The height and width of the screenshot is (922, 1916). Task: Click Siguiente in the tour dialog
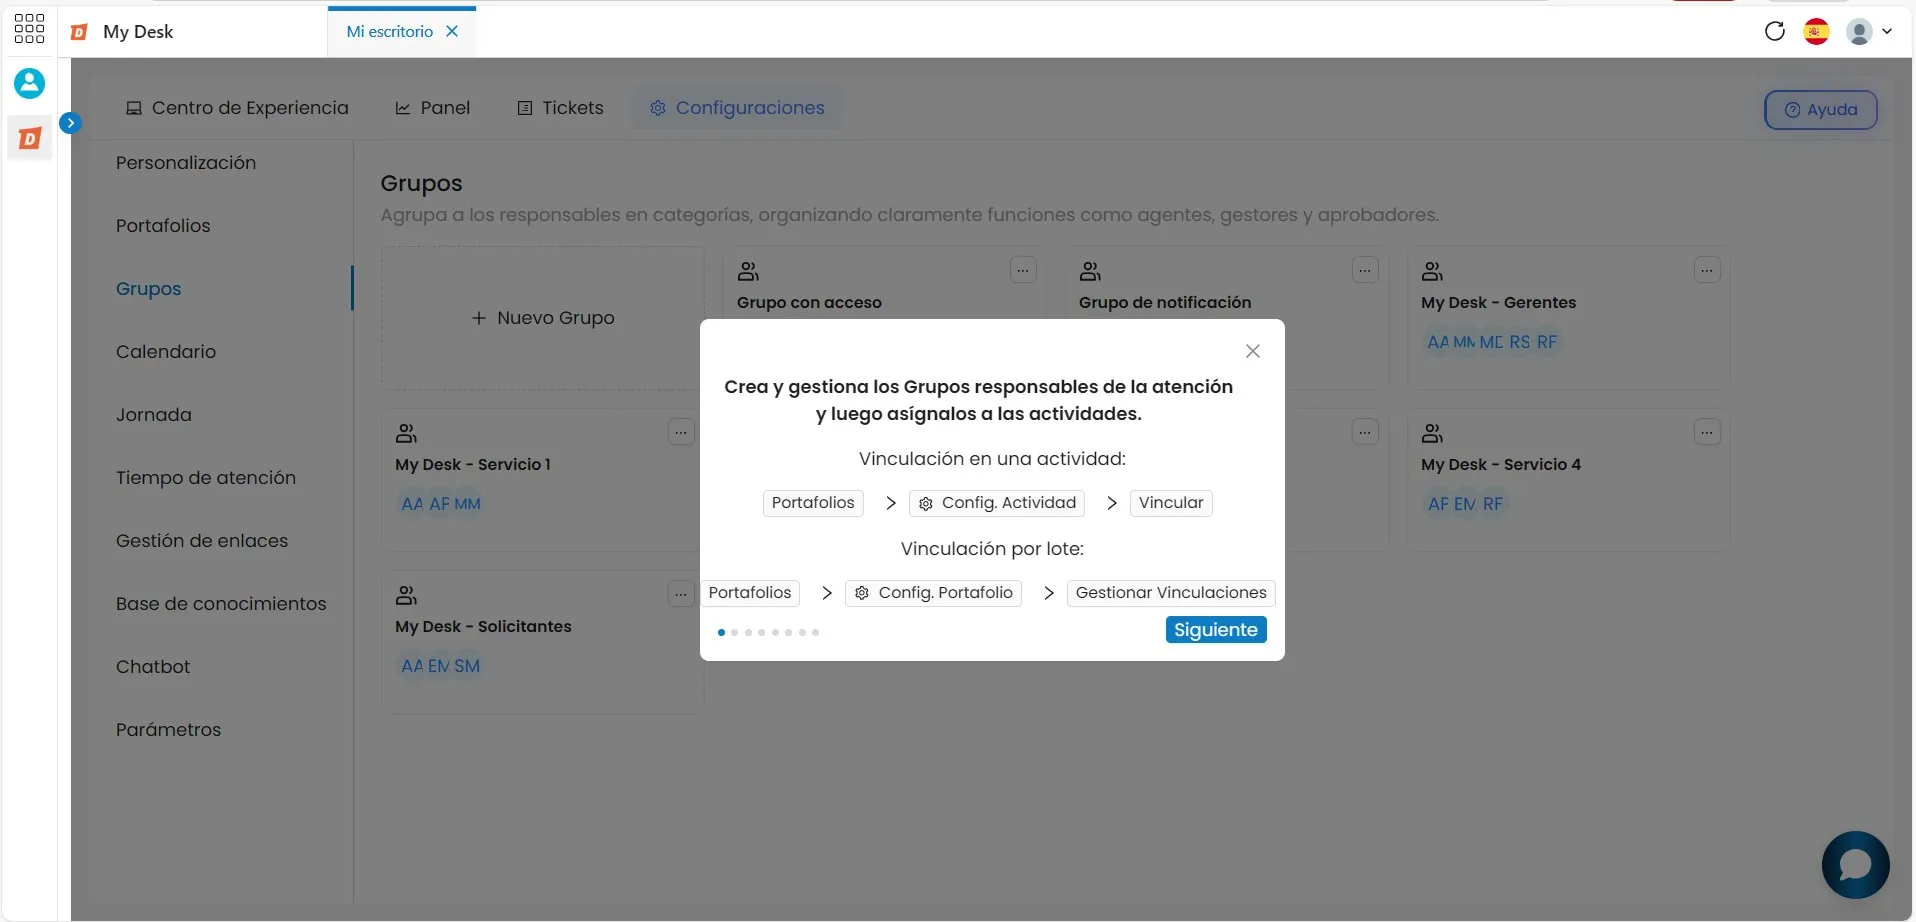[1216, 630]
